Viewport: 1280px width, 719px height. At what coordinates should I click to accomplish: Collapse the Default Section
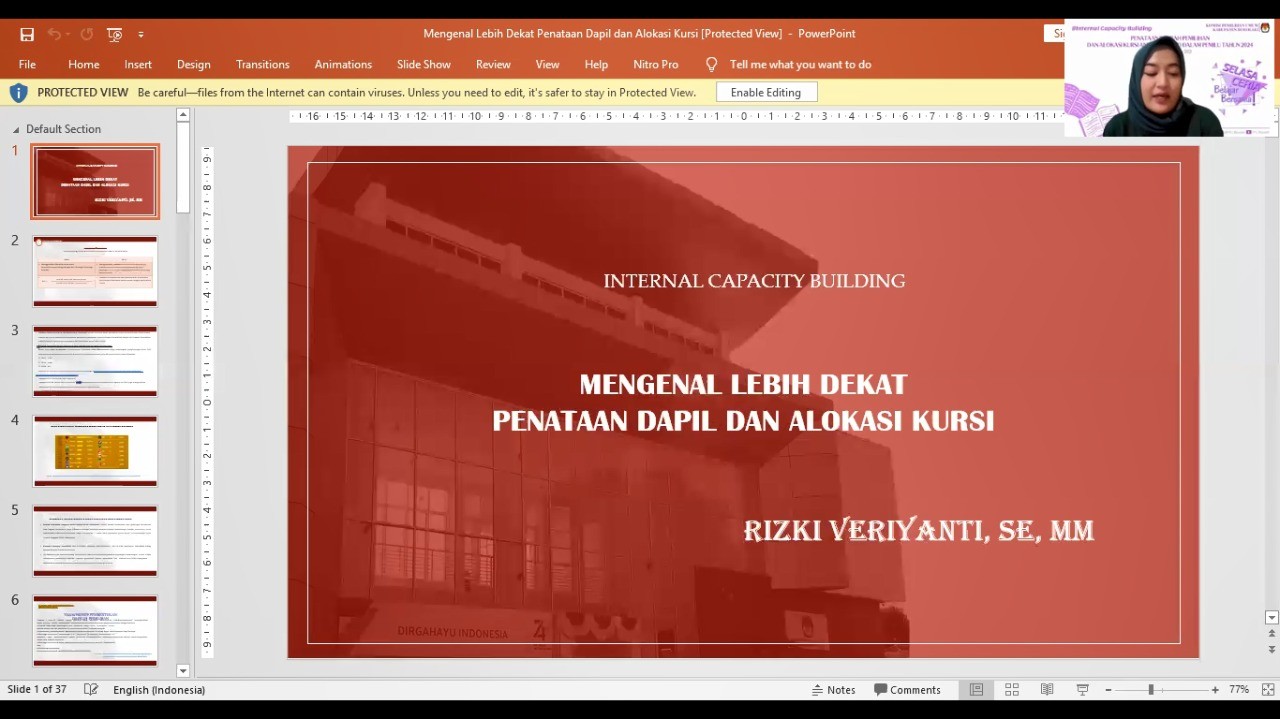pyautogui.click(x=15, y=130)
